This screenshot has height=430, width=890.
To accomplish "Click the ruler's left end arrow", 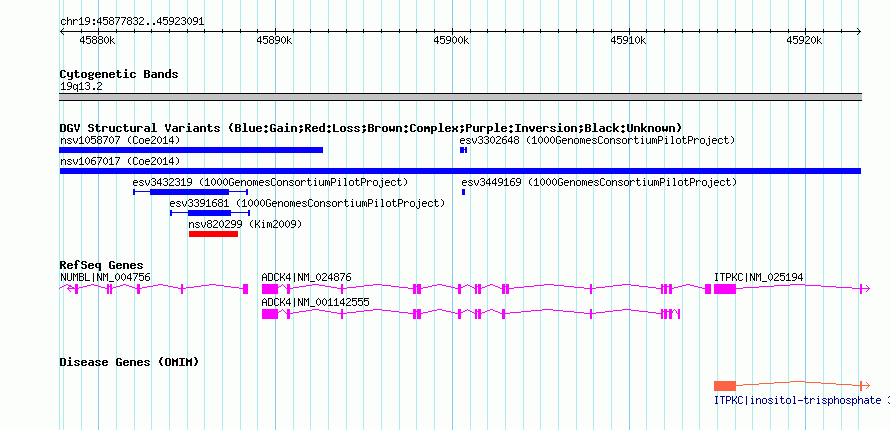I will pyautogui.click(x=62, y=32).
